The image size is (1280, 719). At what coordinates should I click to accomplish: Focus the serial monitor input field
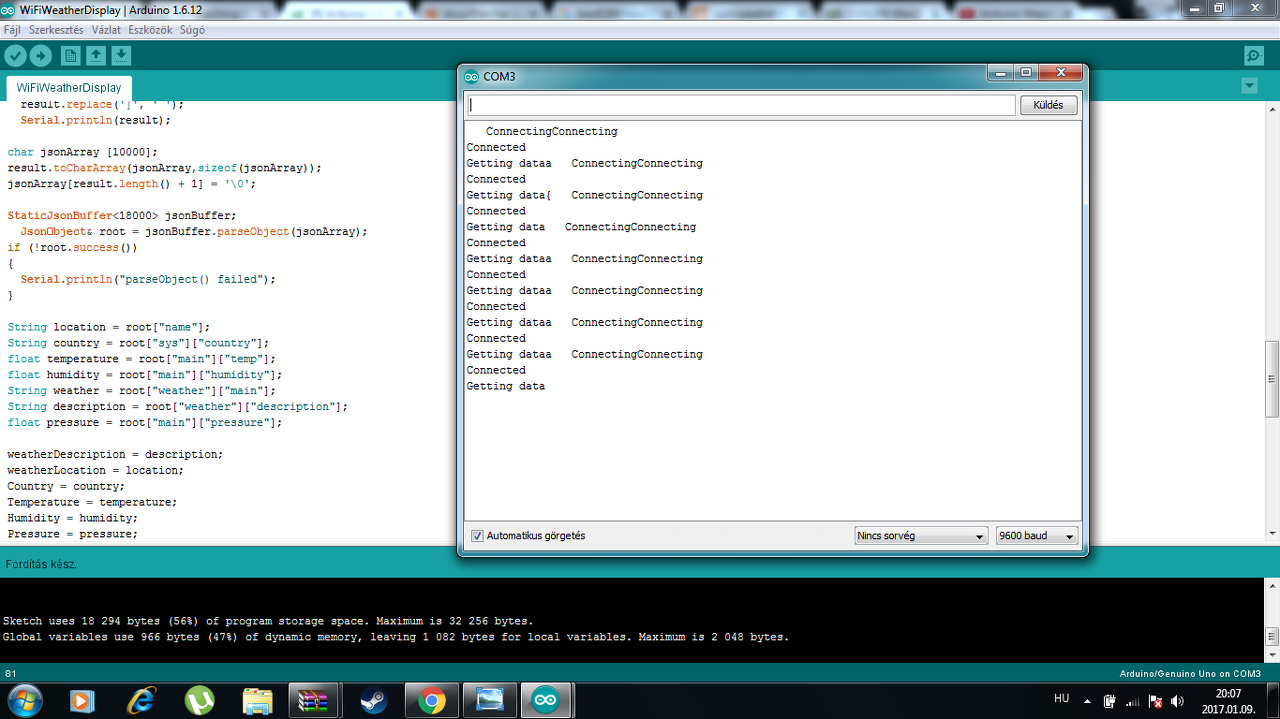[740, 105]
